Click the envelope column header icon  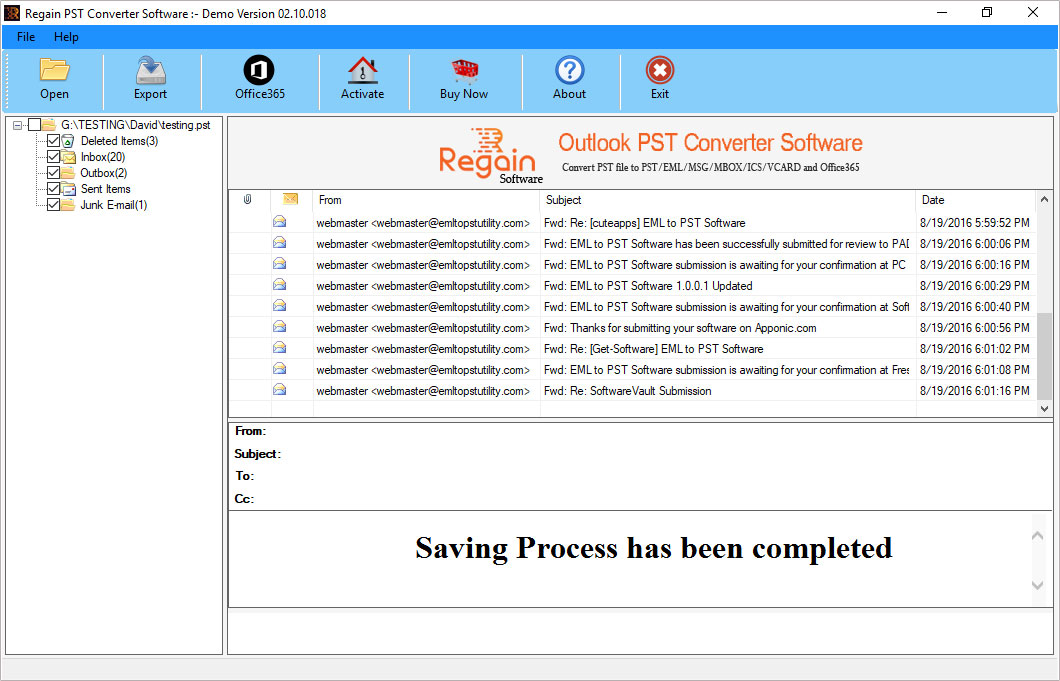[290, 199]
